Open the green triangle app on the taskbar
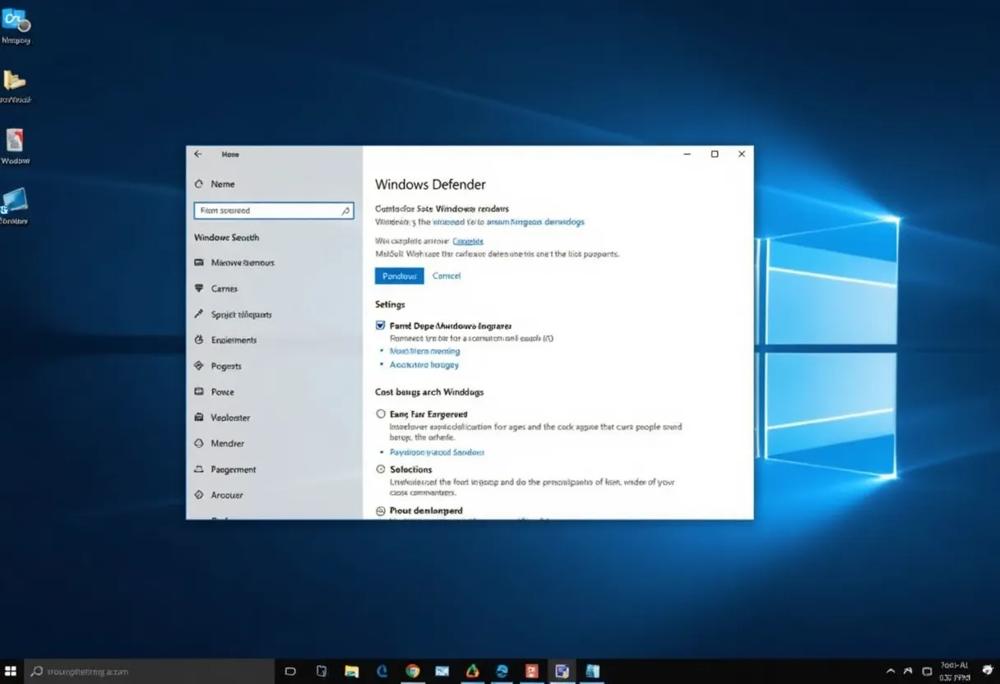 [x=472, y=671]
